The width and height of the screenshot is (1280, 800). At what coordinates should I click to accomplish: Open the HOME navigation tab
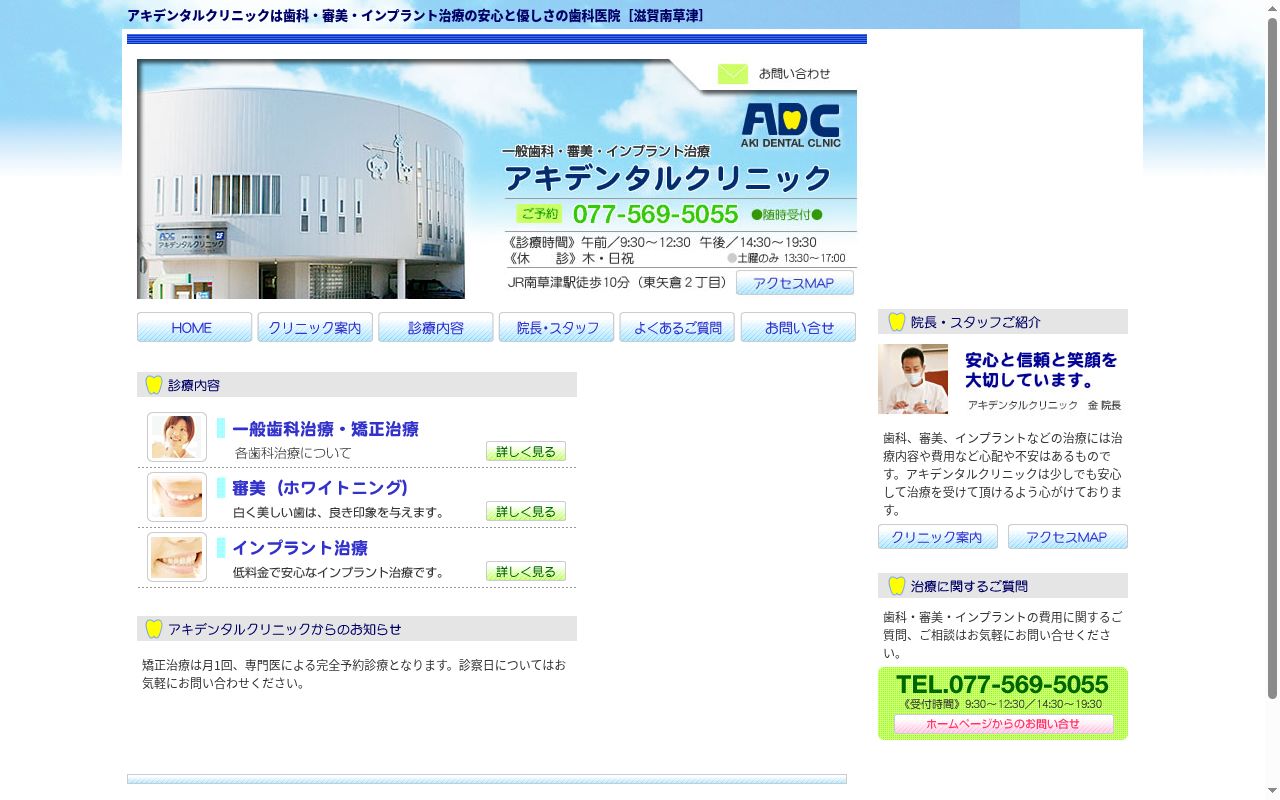[x=194, y=327]
